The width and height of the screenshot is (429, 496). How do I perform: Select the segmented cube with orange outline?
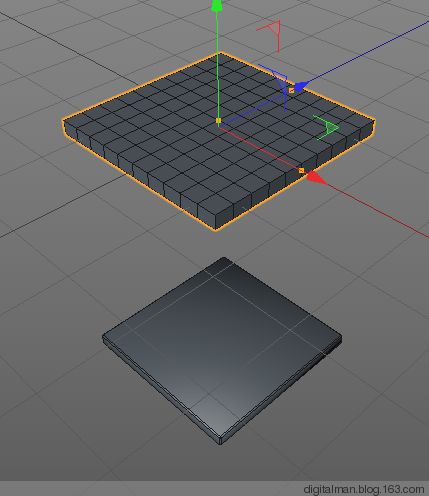click(x=218, y=141)
